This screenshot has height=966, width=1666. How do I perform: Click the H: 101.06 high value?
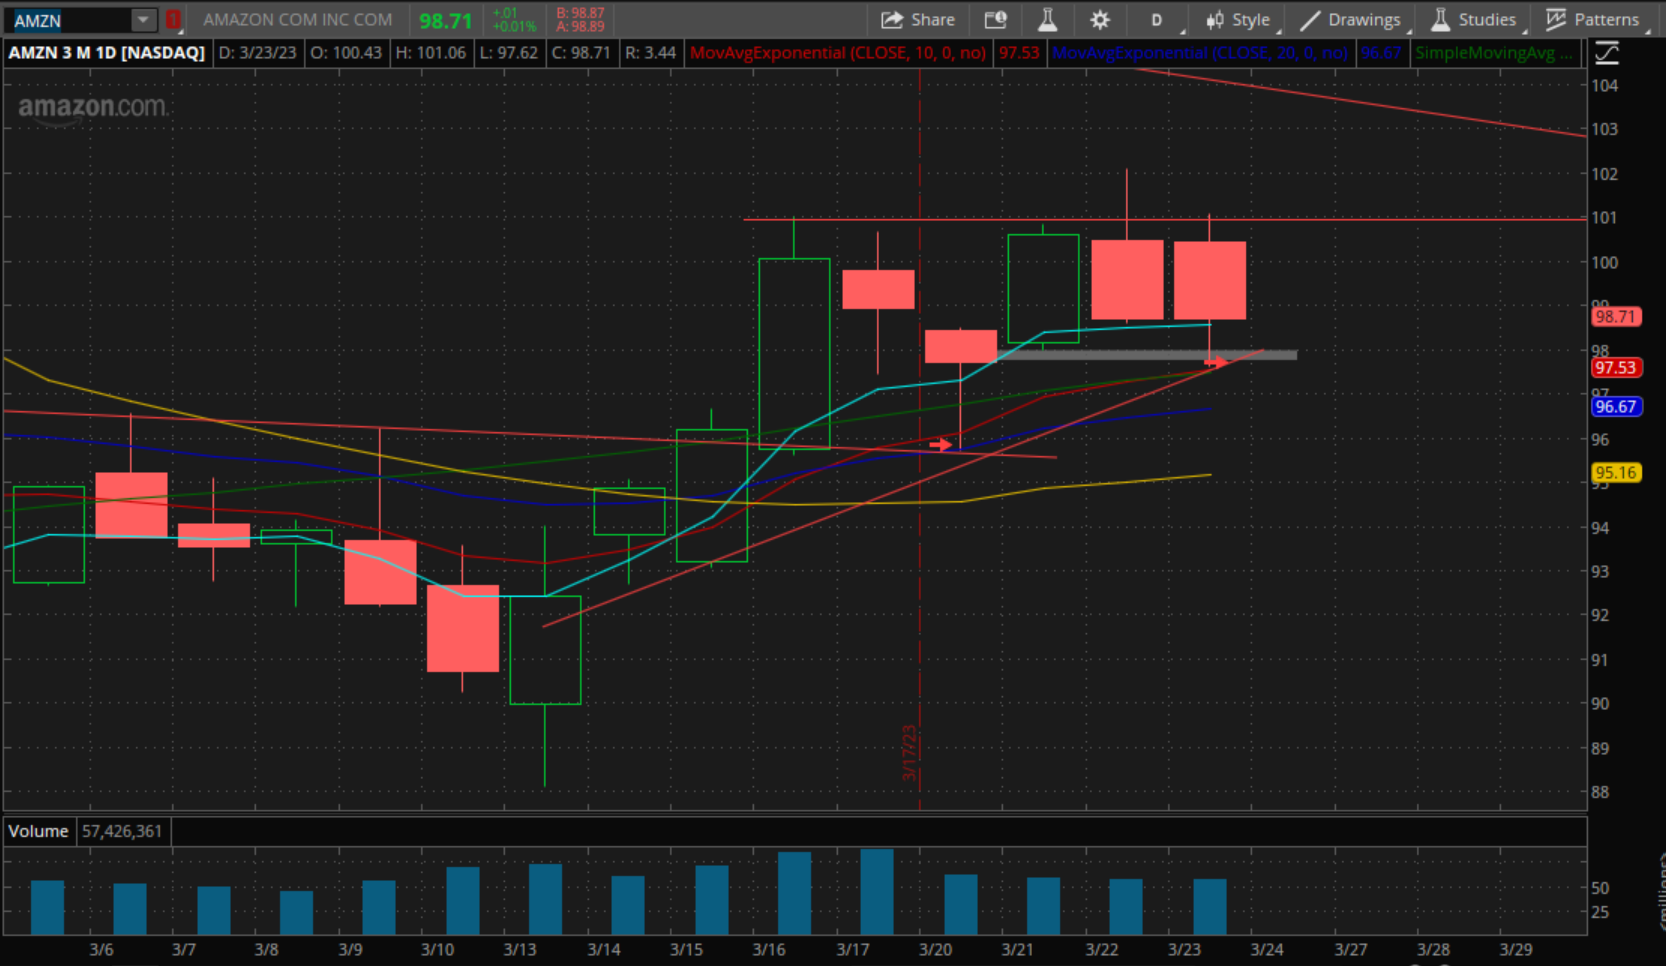tap(431, 53)
